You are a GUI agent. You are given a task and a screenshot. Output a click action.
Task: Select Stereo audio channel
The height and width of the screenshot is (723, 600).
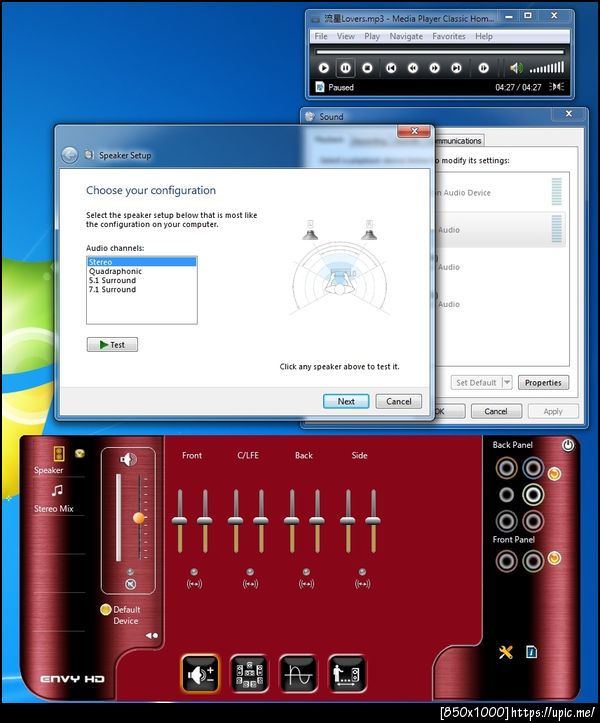(x=142, y=262)
